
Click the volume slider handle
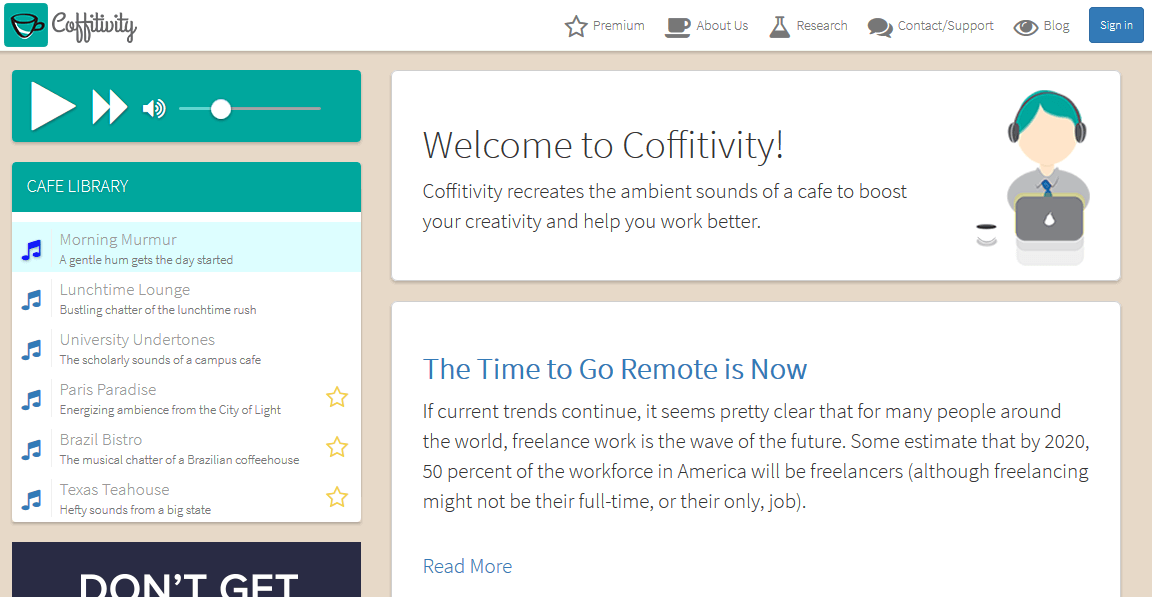221,108
